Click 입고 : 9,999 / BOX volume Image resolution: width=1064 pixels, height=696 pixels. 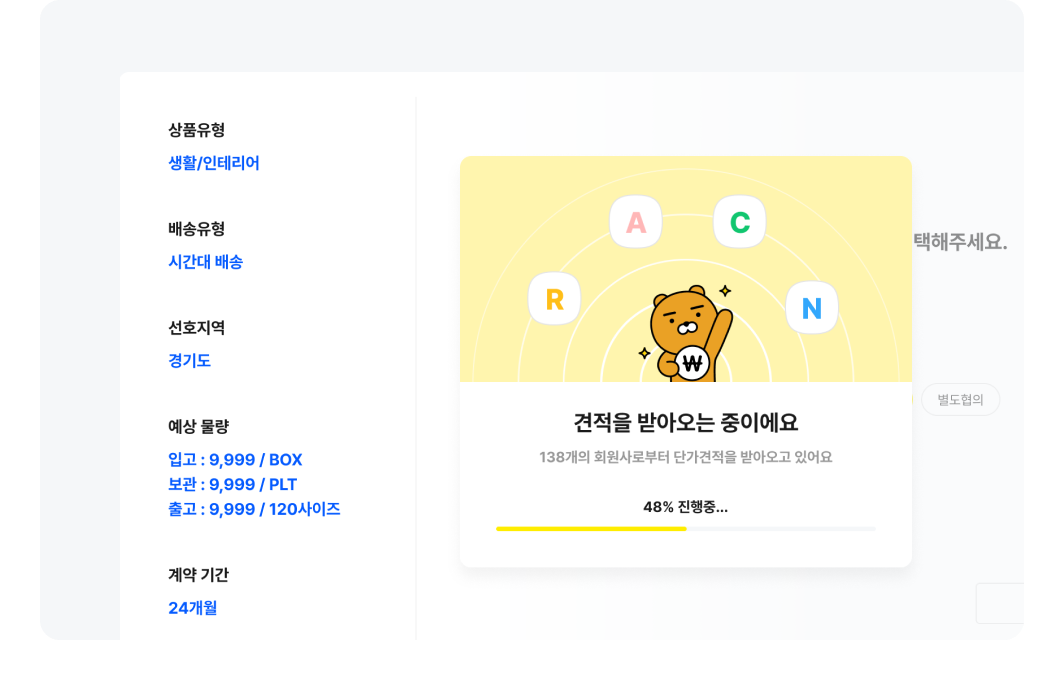[x=235, y=460]
